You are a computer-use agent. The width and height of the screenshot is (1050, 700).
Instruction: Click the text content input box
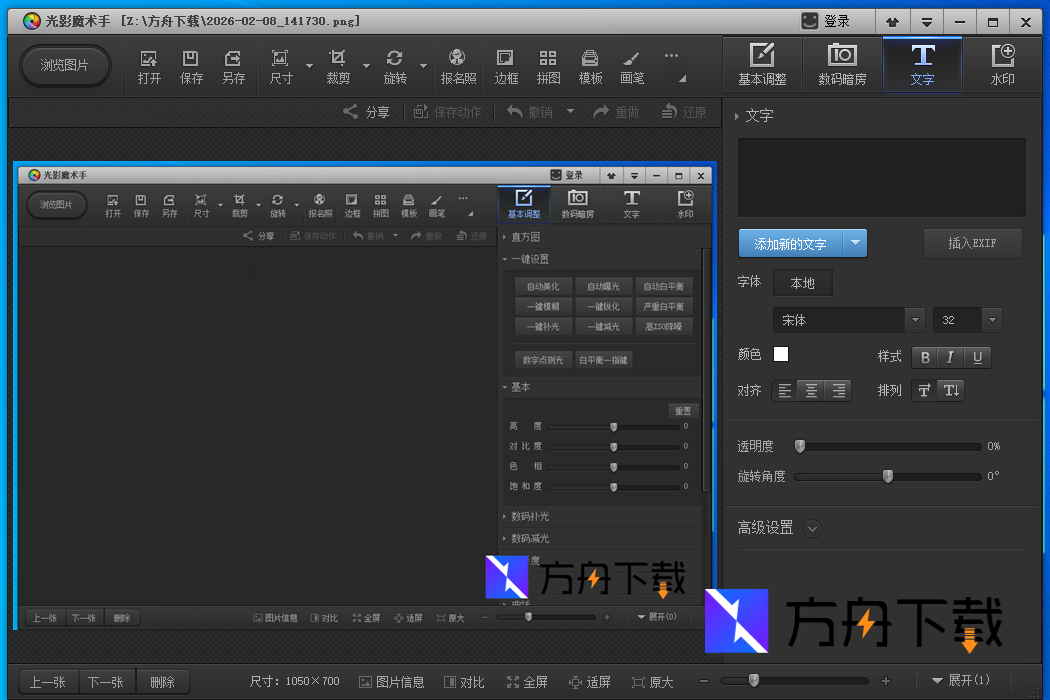[881, 177]
